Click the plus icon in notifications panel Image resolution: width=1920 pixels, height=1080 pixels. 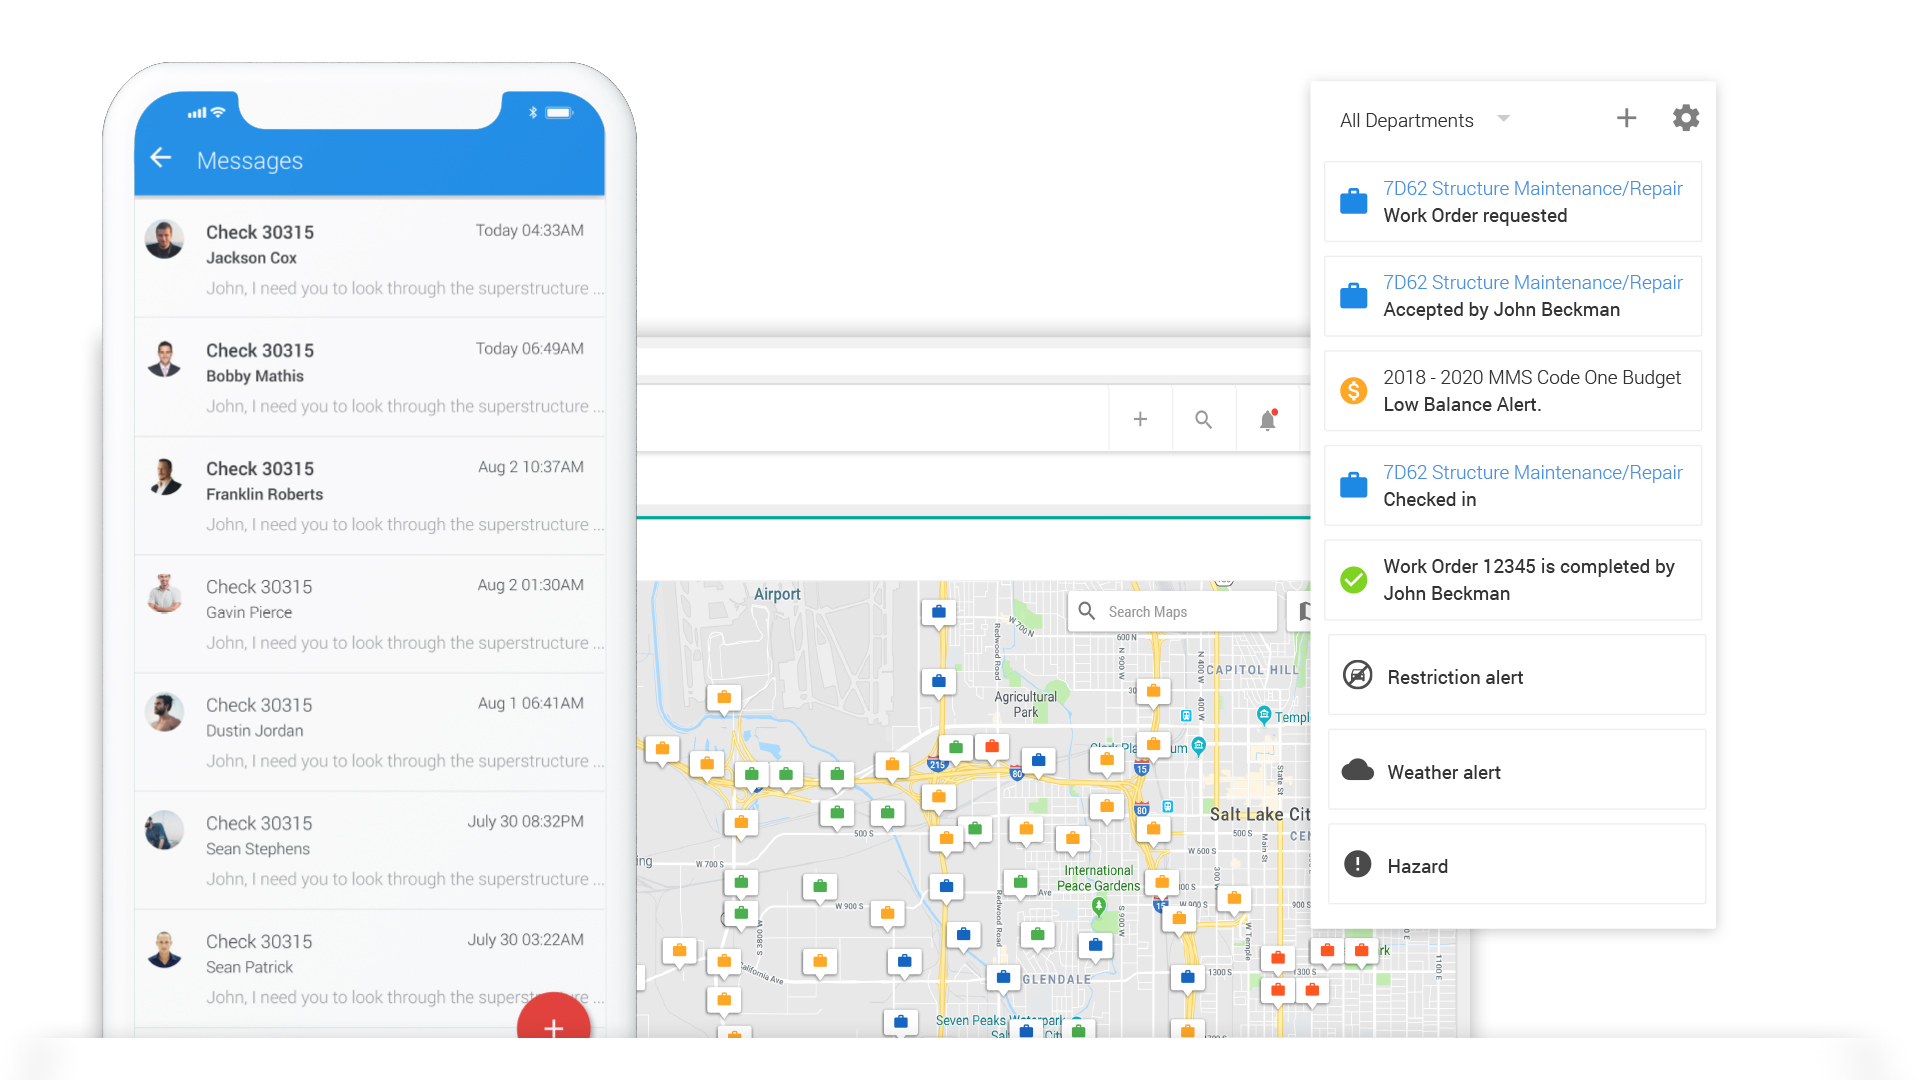click(1626, 118)
